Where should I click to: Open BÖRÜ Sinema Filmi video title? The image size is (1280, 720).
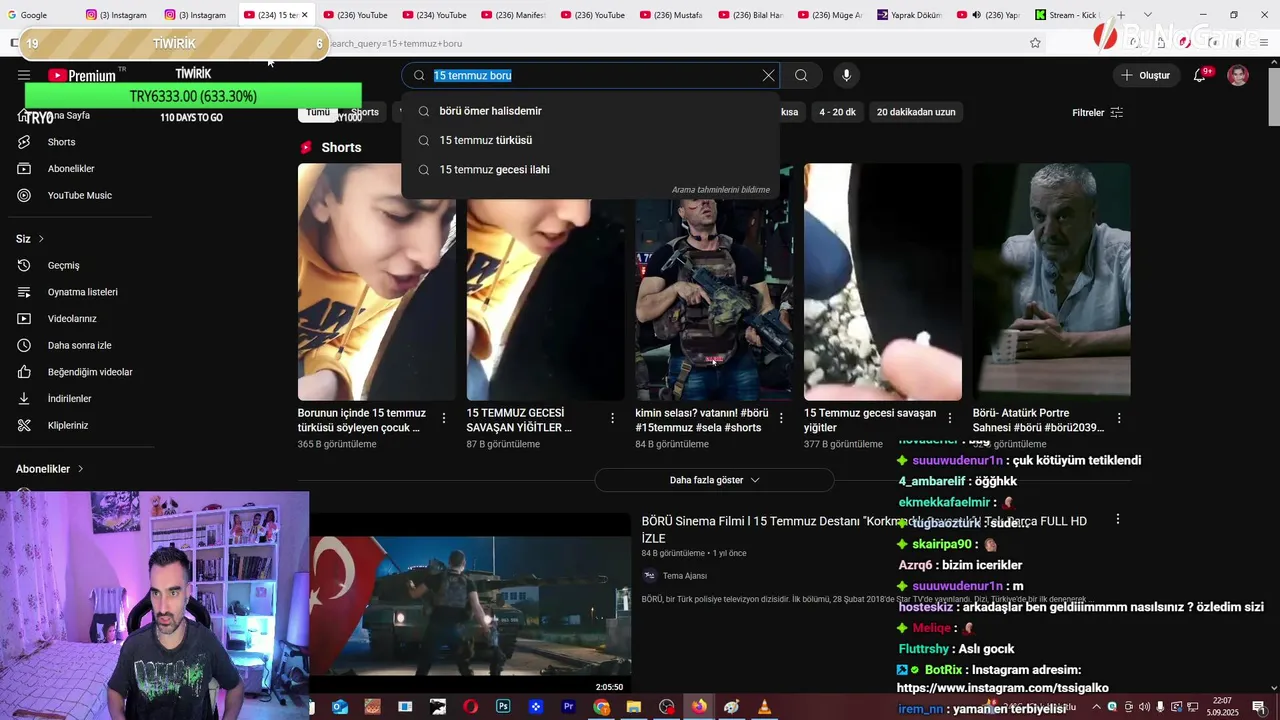click(x=864, y=529)
